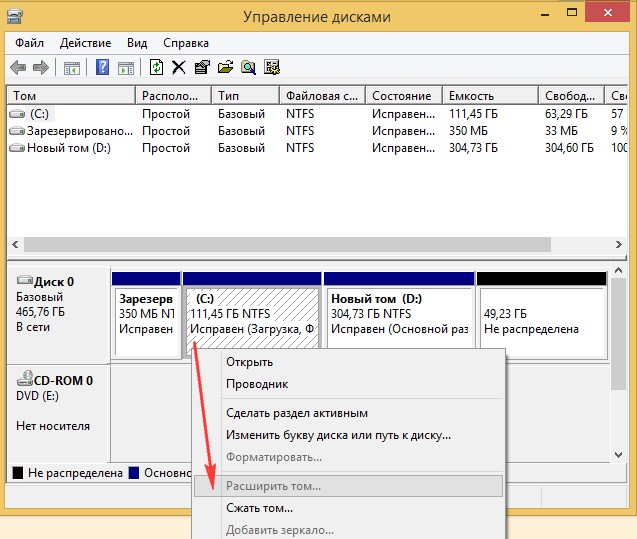Select the 49,23 ГБ Не распределена block
Image resolution: width=637 pixels, height=539 pixels.
tap(542, 316)
